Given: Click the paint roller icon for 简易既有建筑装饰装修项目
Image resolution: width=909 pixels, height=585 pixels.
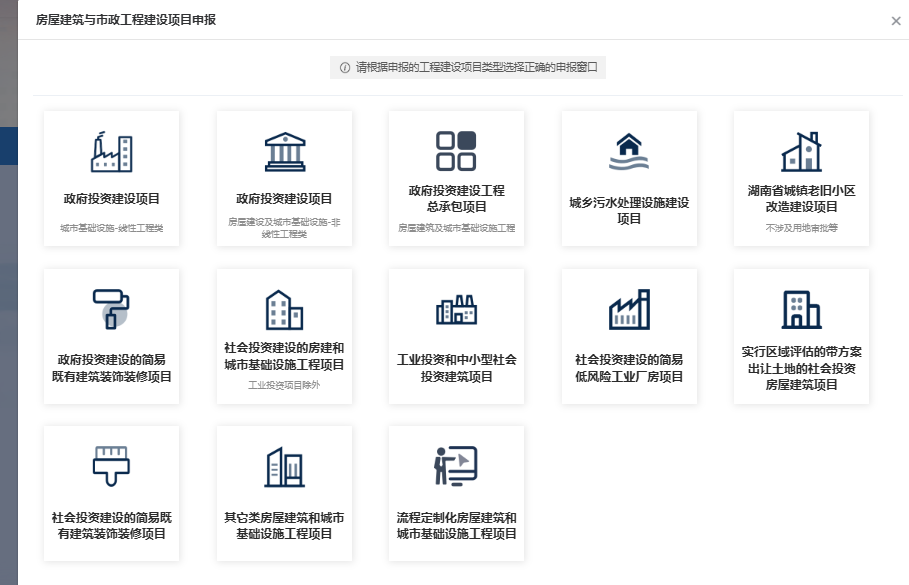Looking at the screenshot, I should click(111, 310).
